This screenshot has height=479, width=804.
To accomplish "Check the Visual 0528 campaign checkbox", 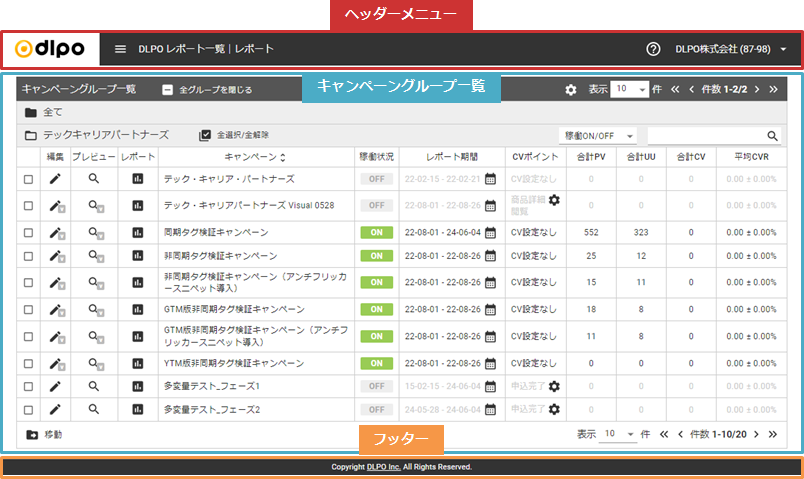I will pyautogui.click(x=28, y=206).
